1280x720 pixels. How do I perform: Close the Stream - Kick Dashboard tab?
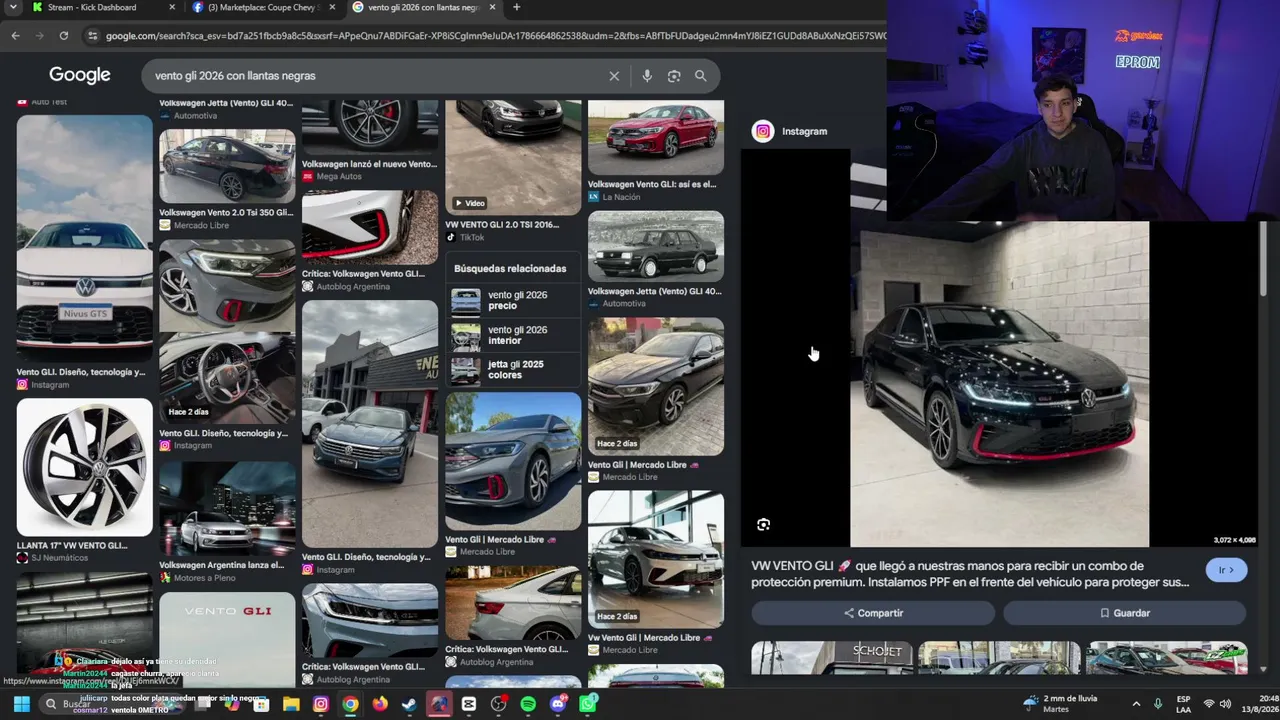(x=172, y=7)
